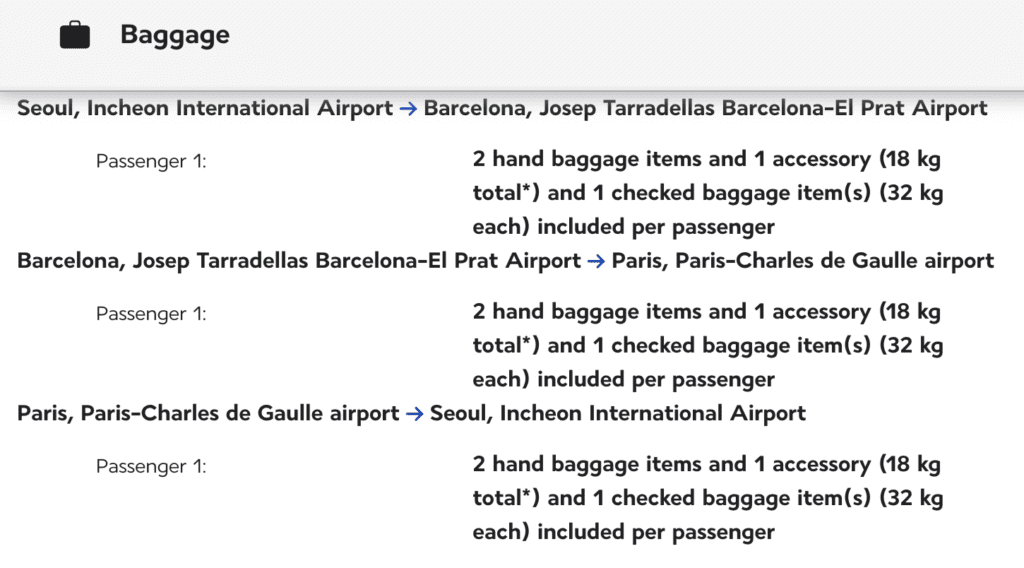
Task: Click the gray Baggage header bar
Action: pos(512,44)
